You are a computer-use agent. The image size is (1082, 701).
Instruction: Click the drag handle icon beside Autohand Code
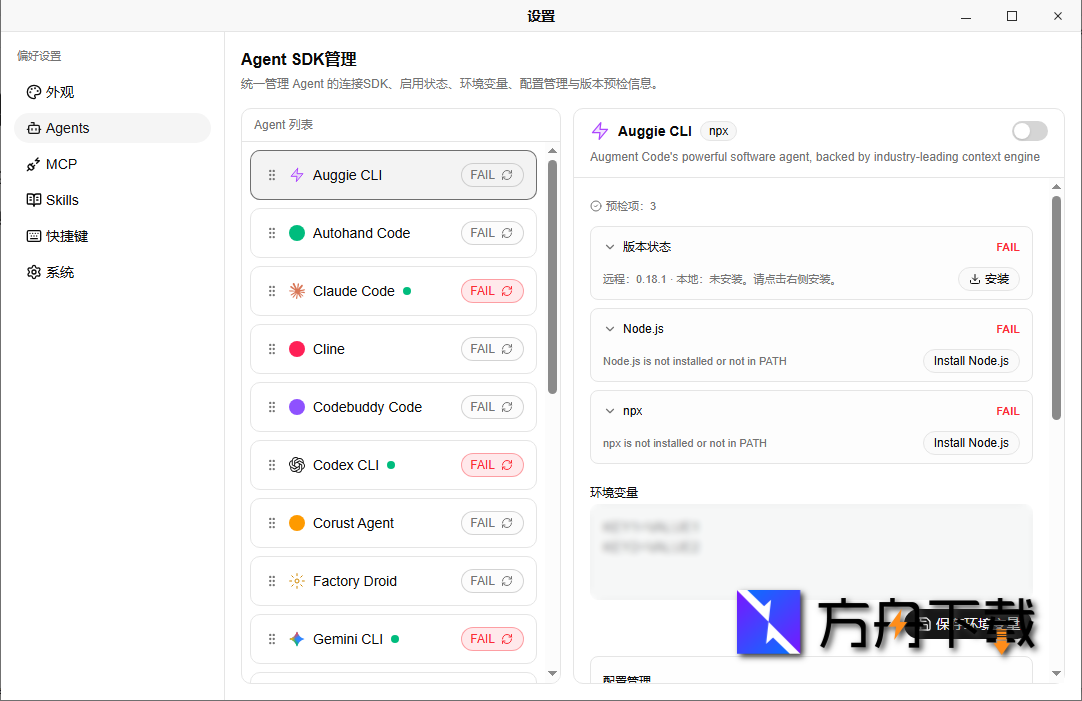(x=271, y=233)
